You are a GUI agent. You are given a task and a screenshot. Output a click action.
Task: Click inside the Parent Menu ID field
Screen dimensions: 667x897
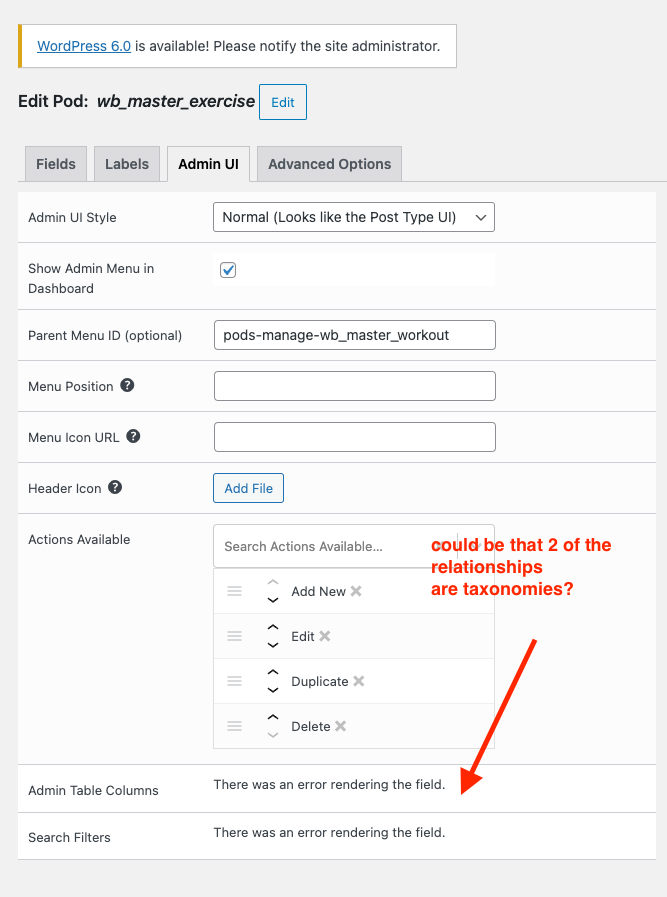[353, 335]
